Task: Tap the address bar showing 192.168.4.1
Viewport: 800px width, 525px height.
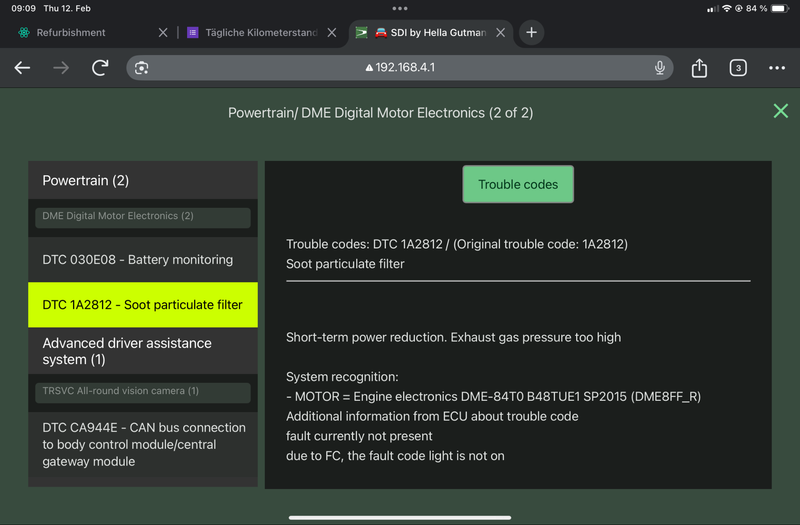Action: [400, 68]
